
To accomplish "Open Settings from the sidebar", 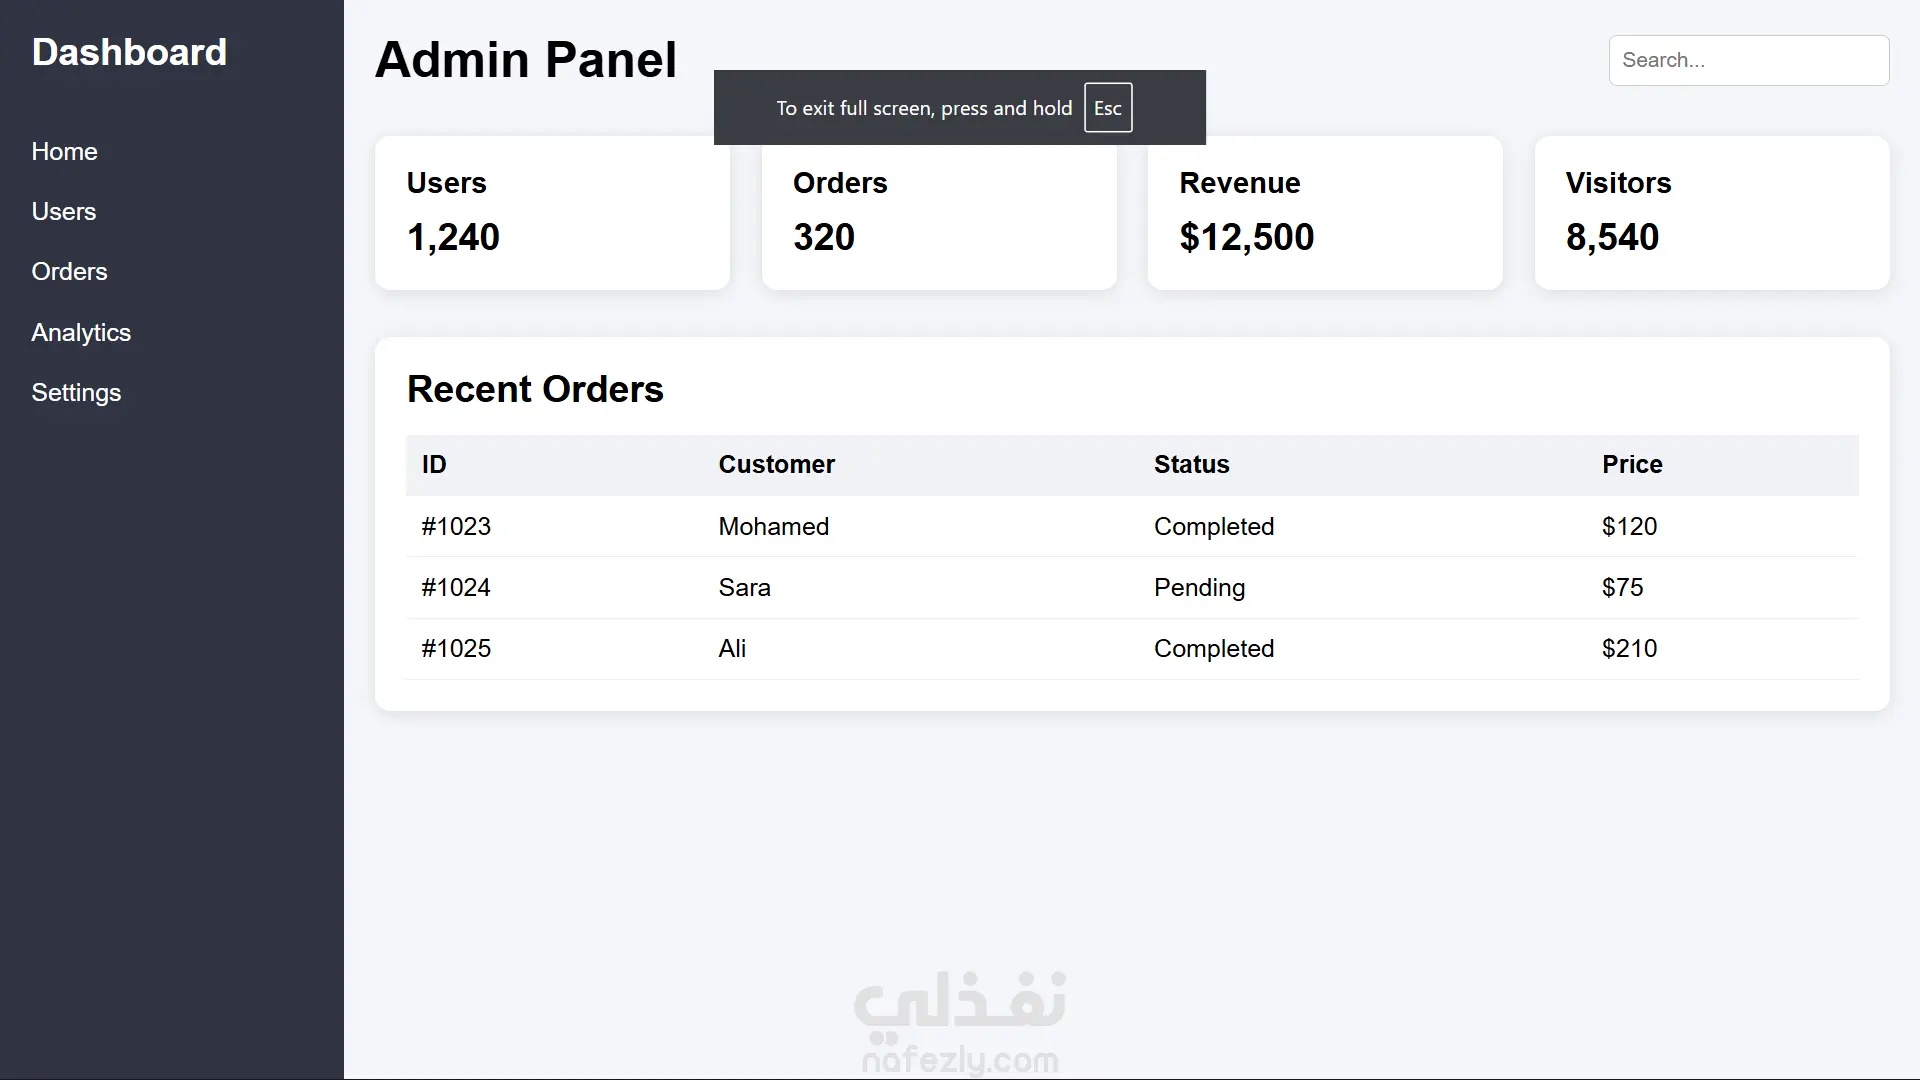I will 76,393.
